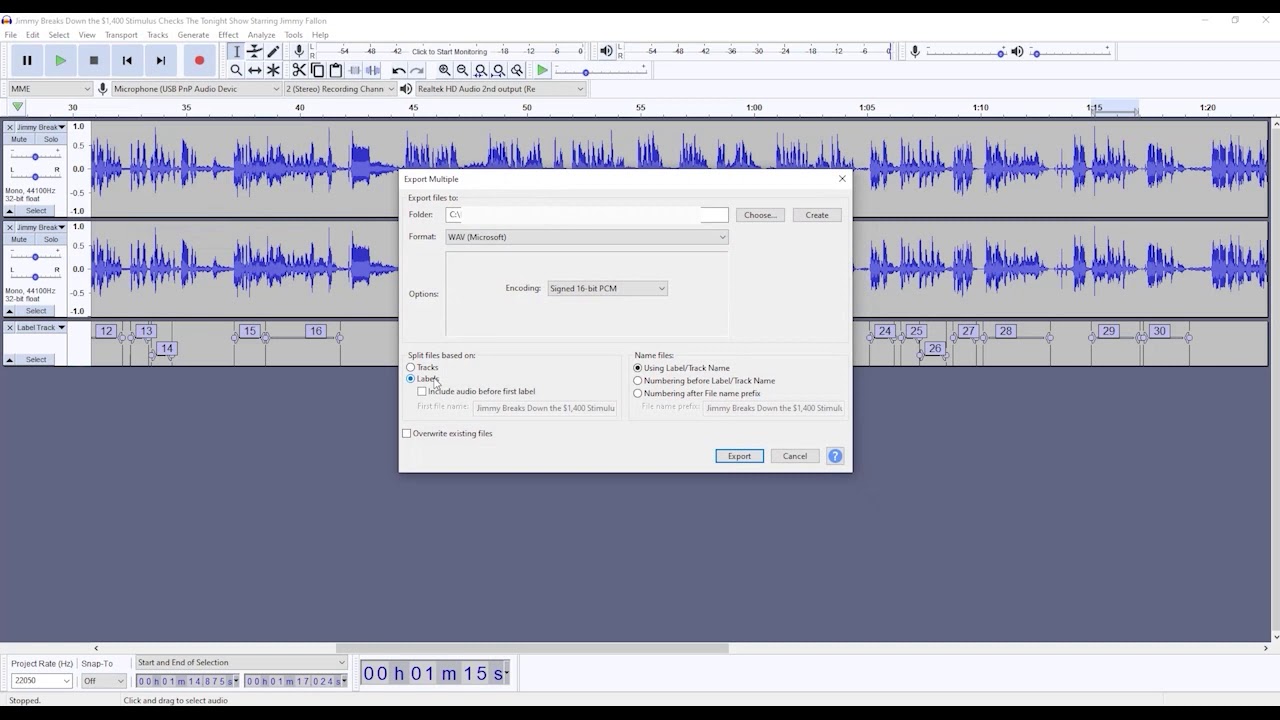The height and width of the screenshot is (720, 1280).
Task: Check Include audio before first label
Action: point(422,391)
